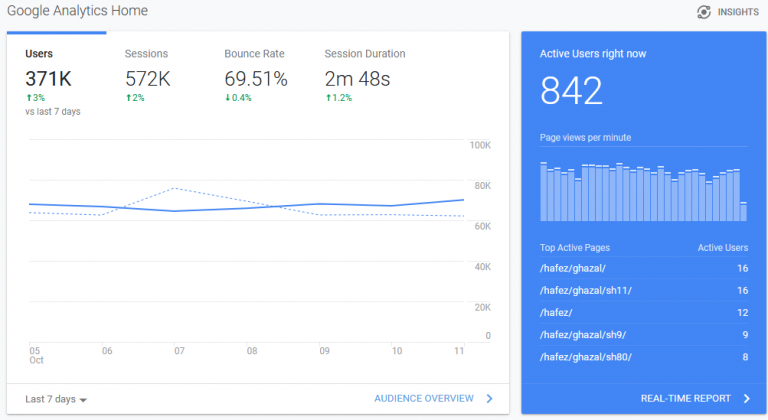Click the Users green up-arrow indicator

[29, 98]
